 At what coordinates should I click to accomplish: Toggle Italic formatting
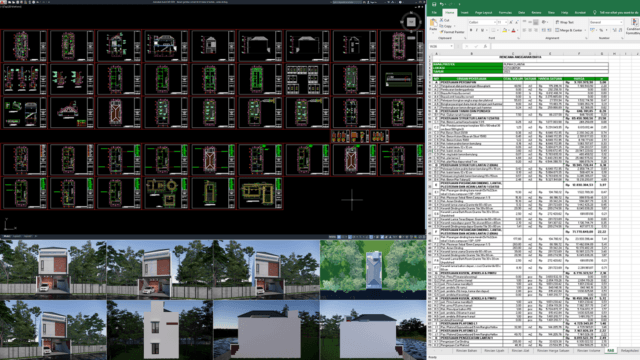coord(477,30)
